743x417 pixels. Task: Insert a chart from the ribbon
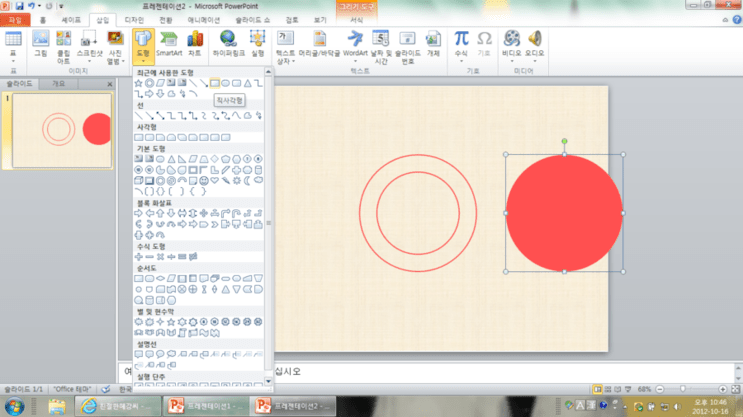click(x=195, y=44)
